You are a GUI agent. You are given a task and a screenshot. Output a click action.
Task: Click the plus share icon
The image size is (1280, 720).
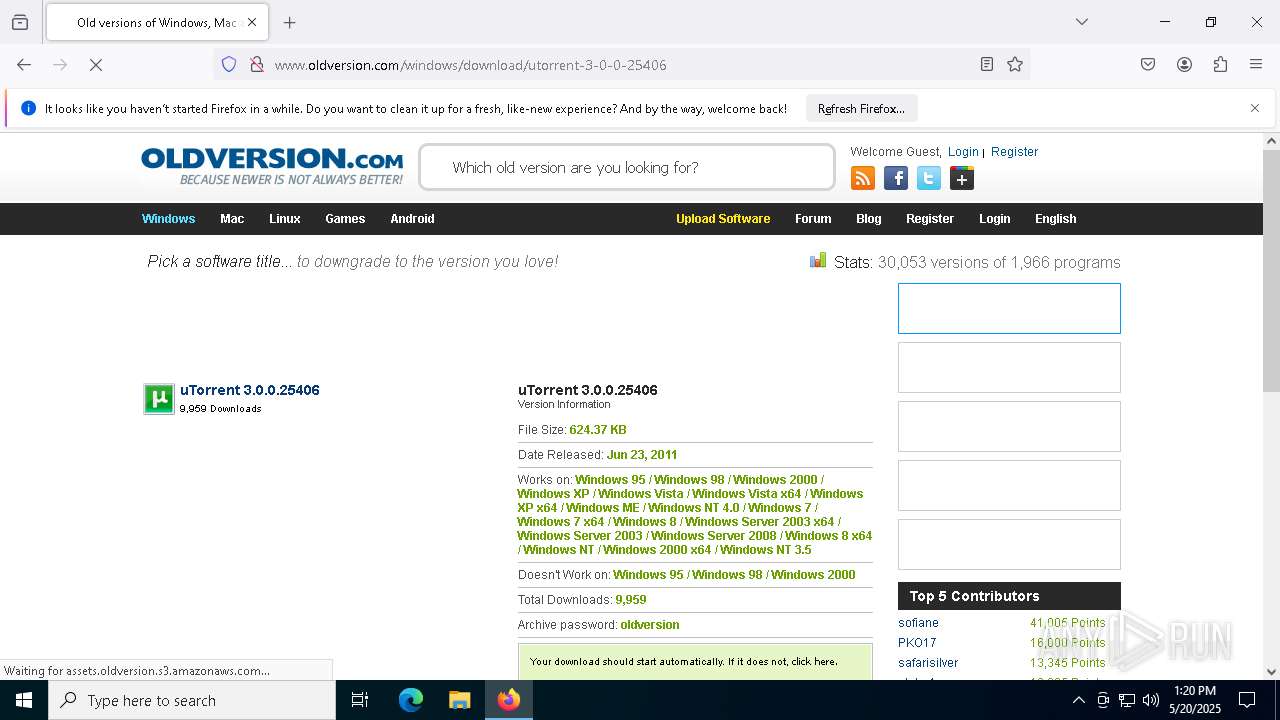(962, 178)
